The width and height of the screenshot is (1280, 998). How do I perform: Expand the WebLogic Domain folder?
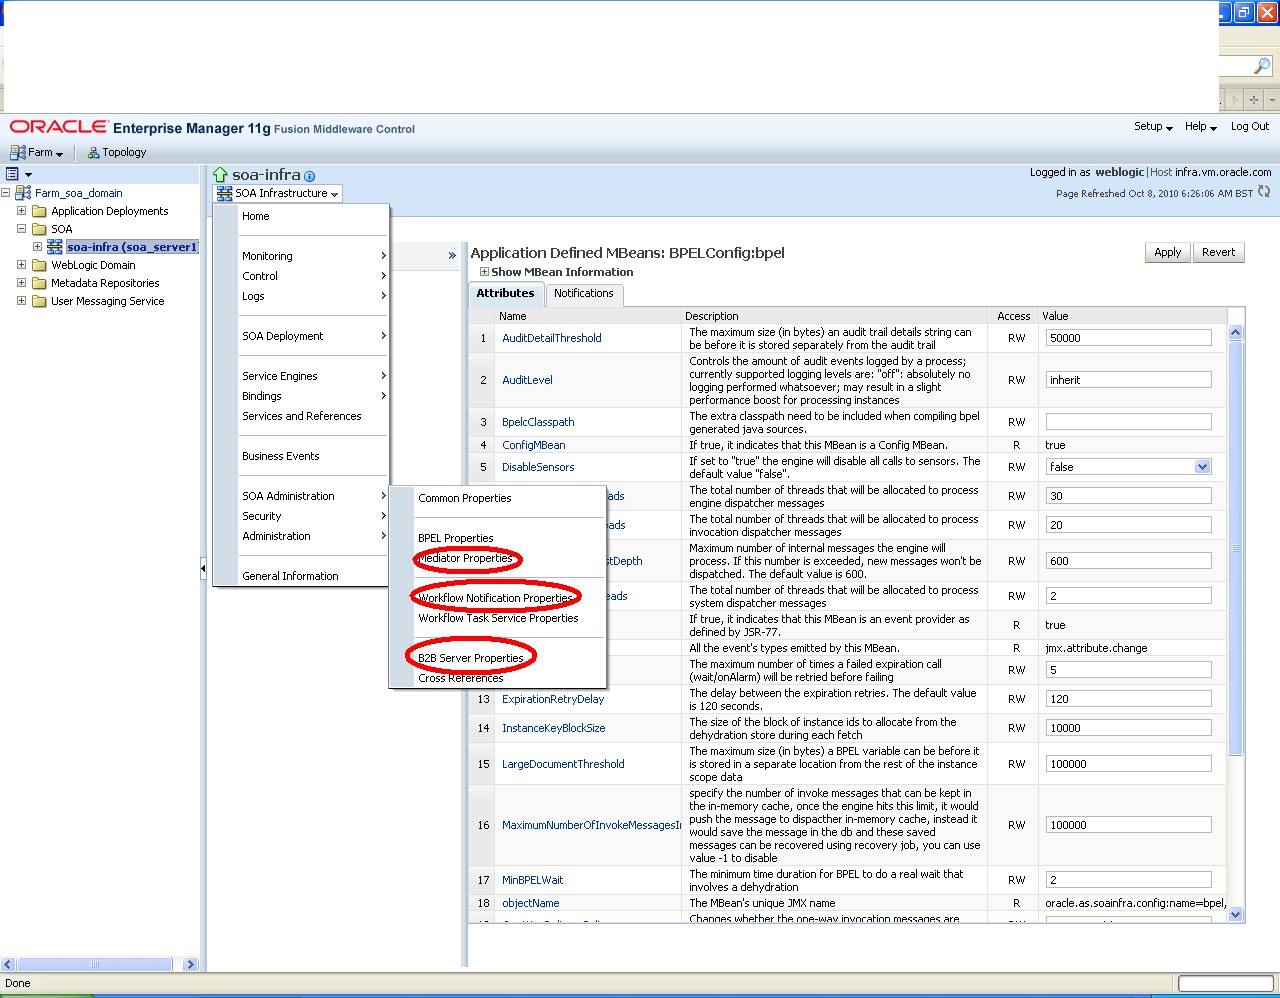pos(22,265)
